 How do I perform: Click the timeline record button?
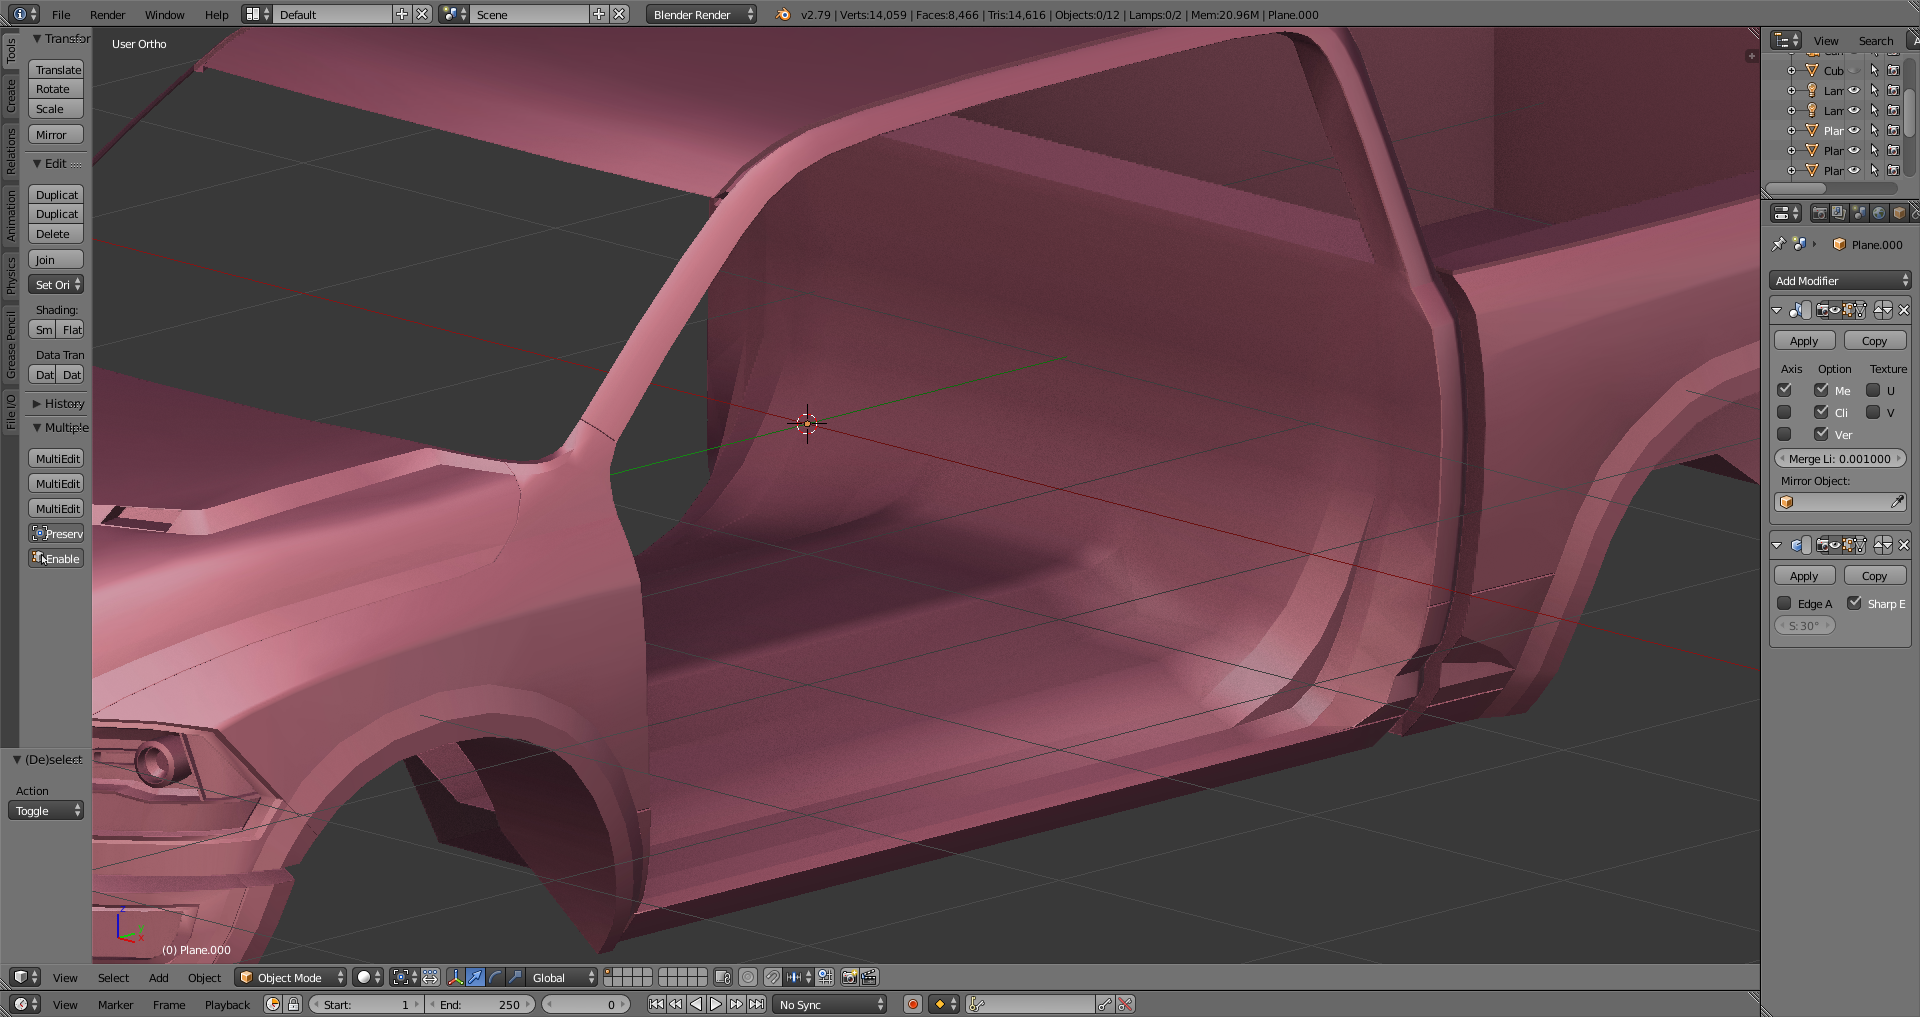(912, 1004)
